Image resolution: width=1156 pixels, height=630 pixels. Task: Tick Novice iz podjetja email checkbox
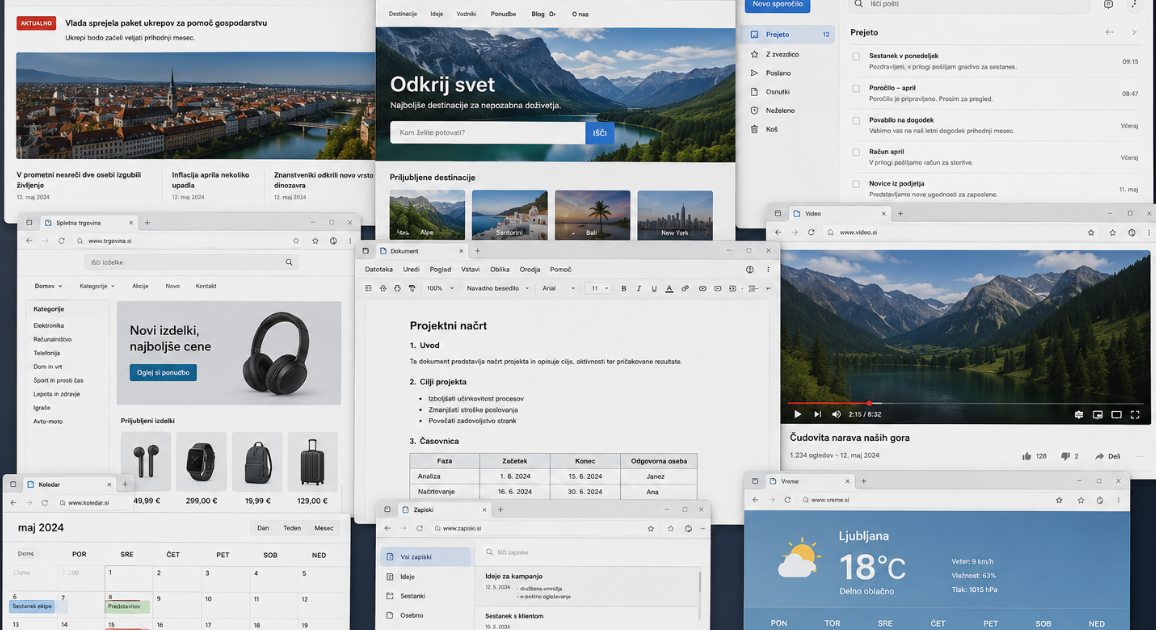pyautogui.click(x=856, y=184)
